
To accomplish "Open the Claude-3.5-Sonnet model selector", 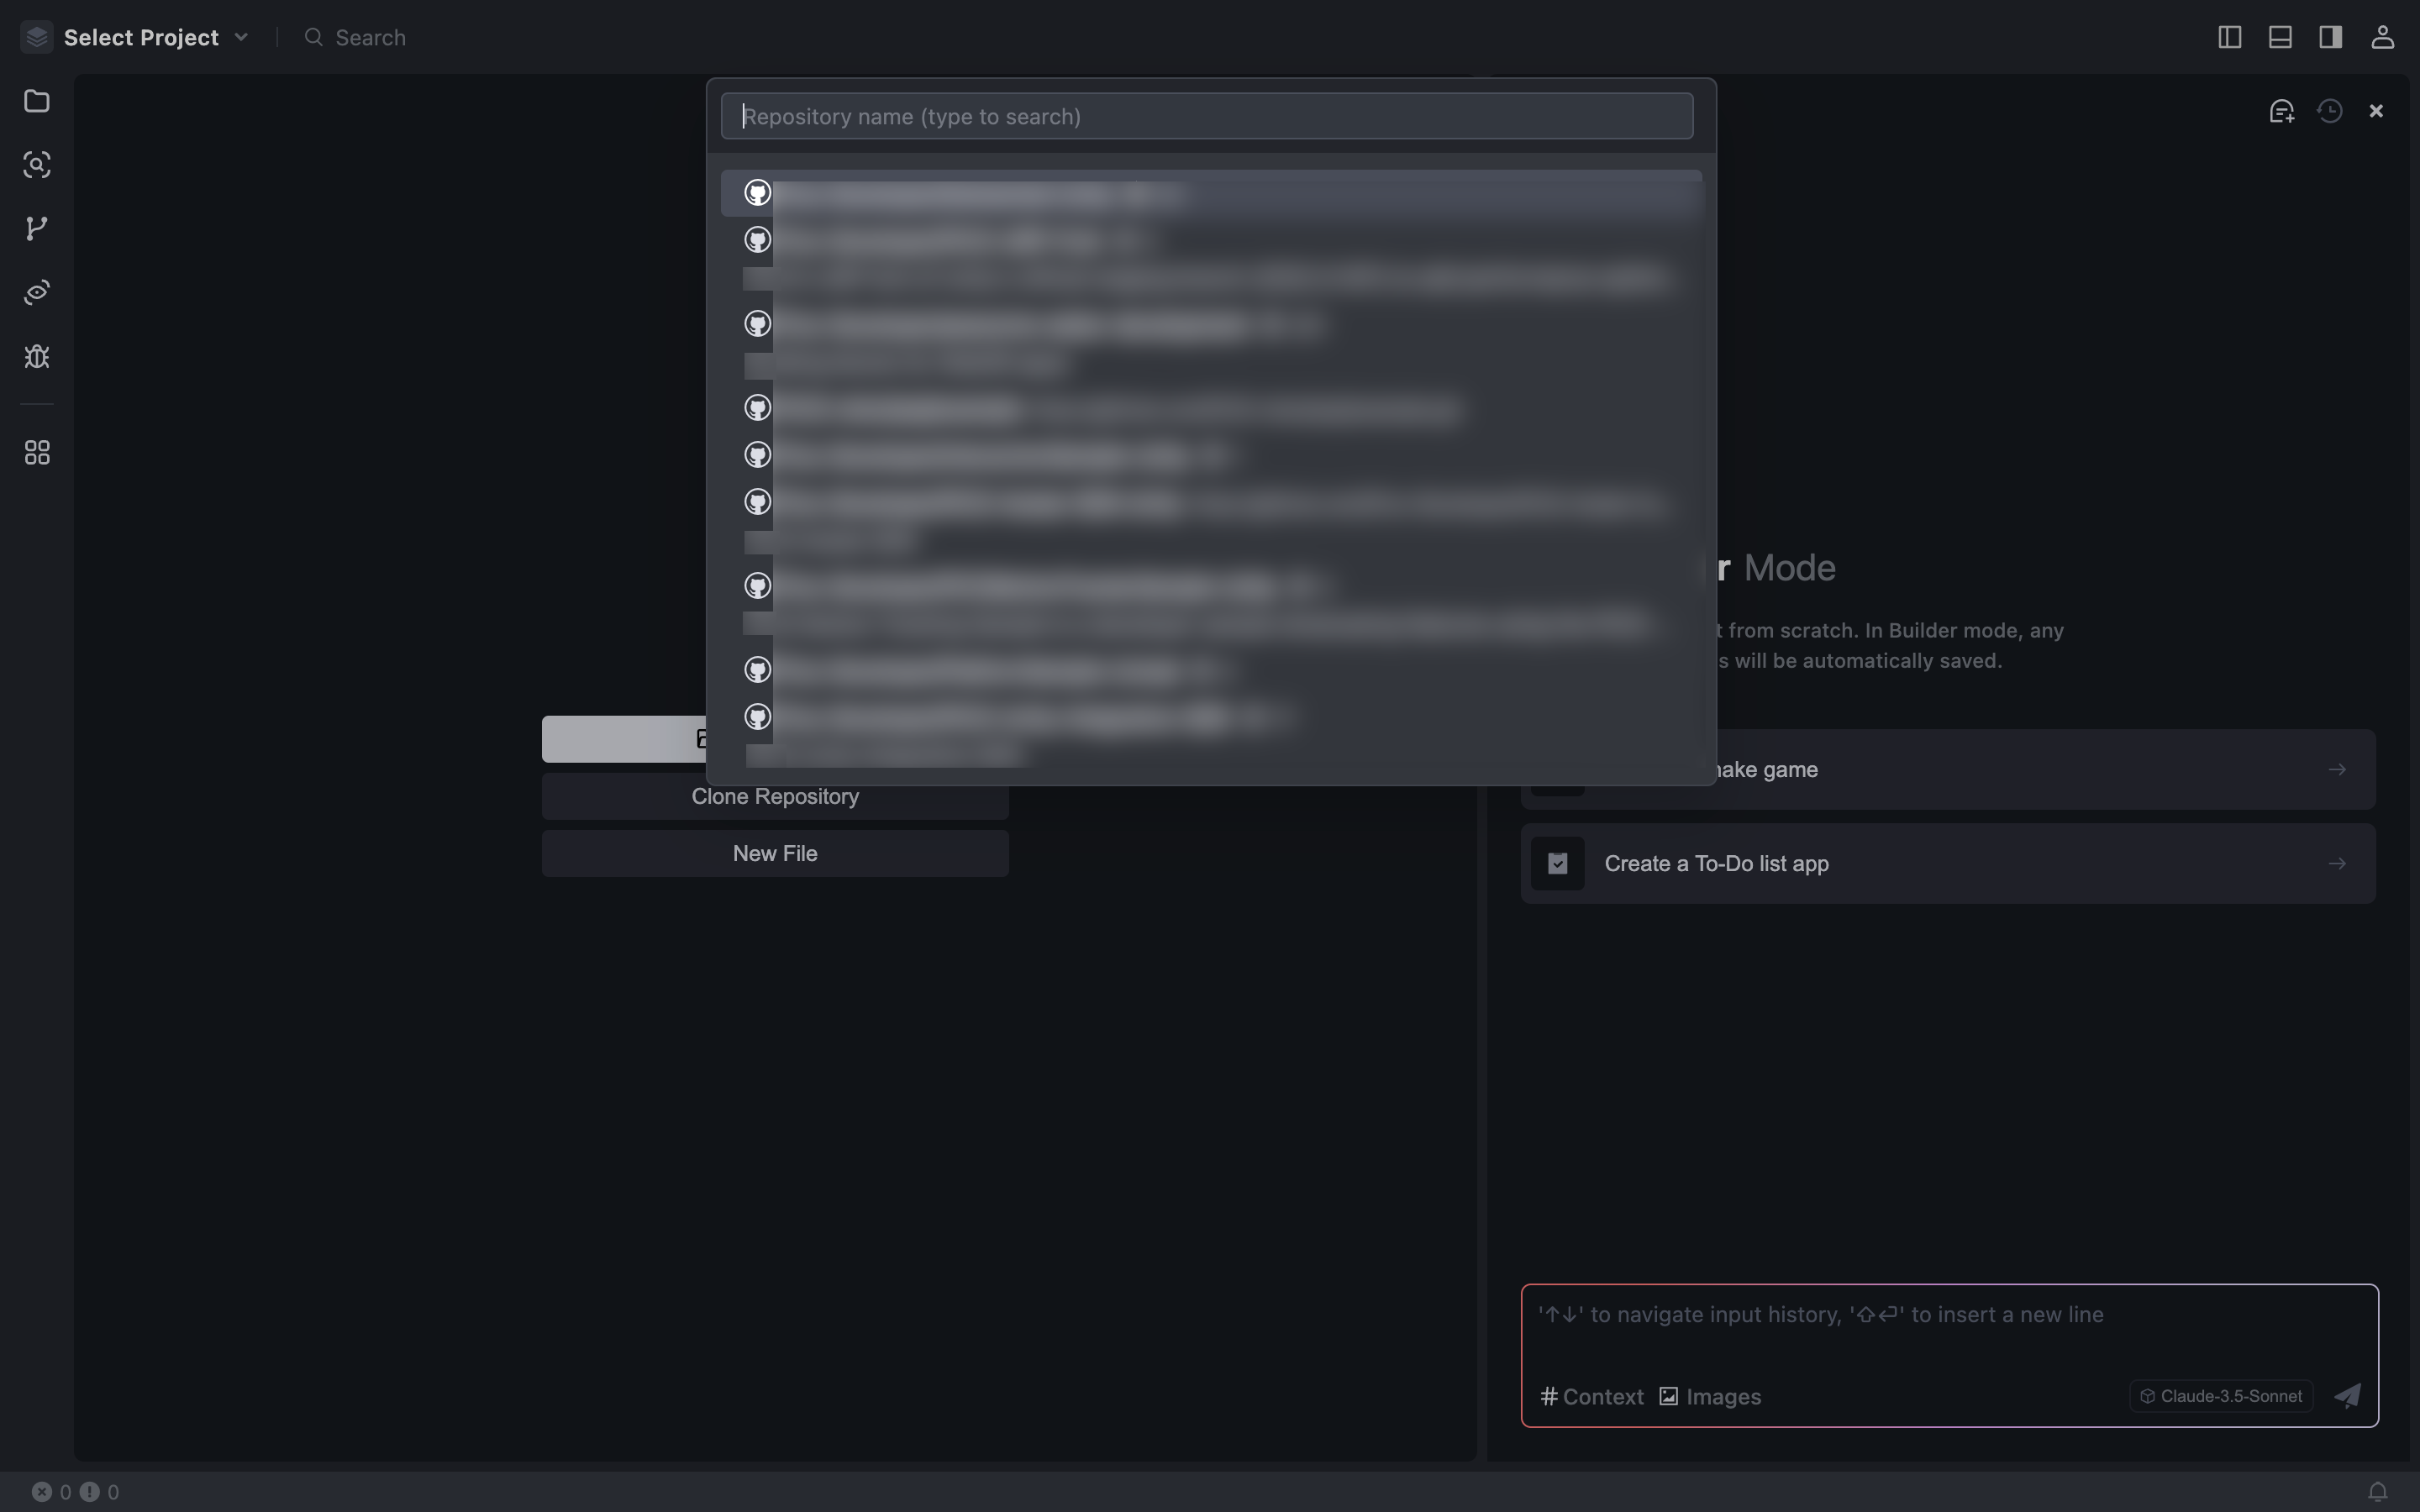I will (2221, 1396).
